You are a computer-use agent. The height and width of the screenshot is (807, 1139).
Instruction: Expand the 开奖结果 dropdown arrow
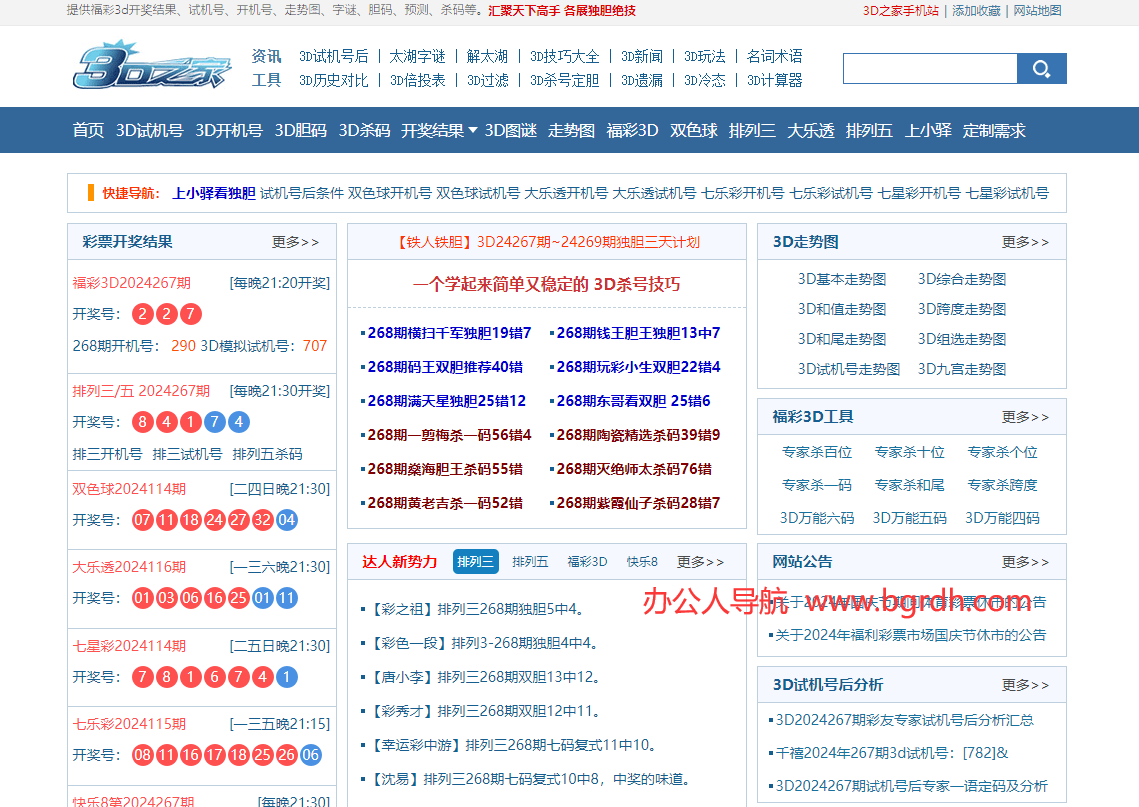[x=473, y=130]
